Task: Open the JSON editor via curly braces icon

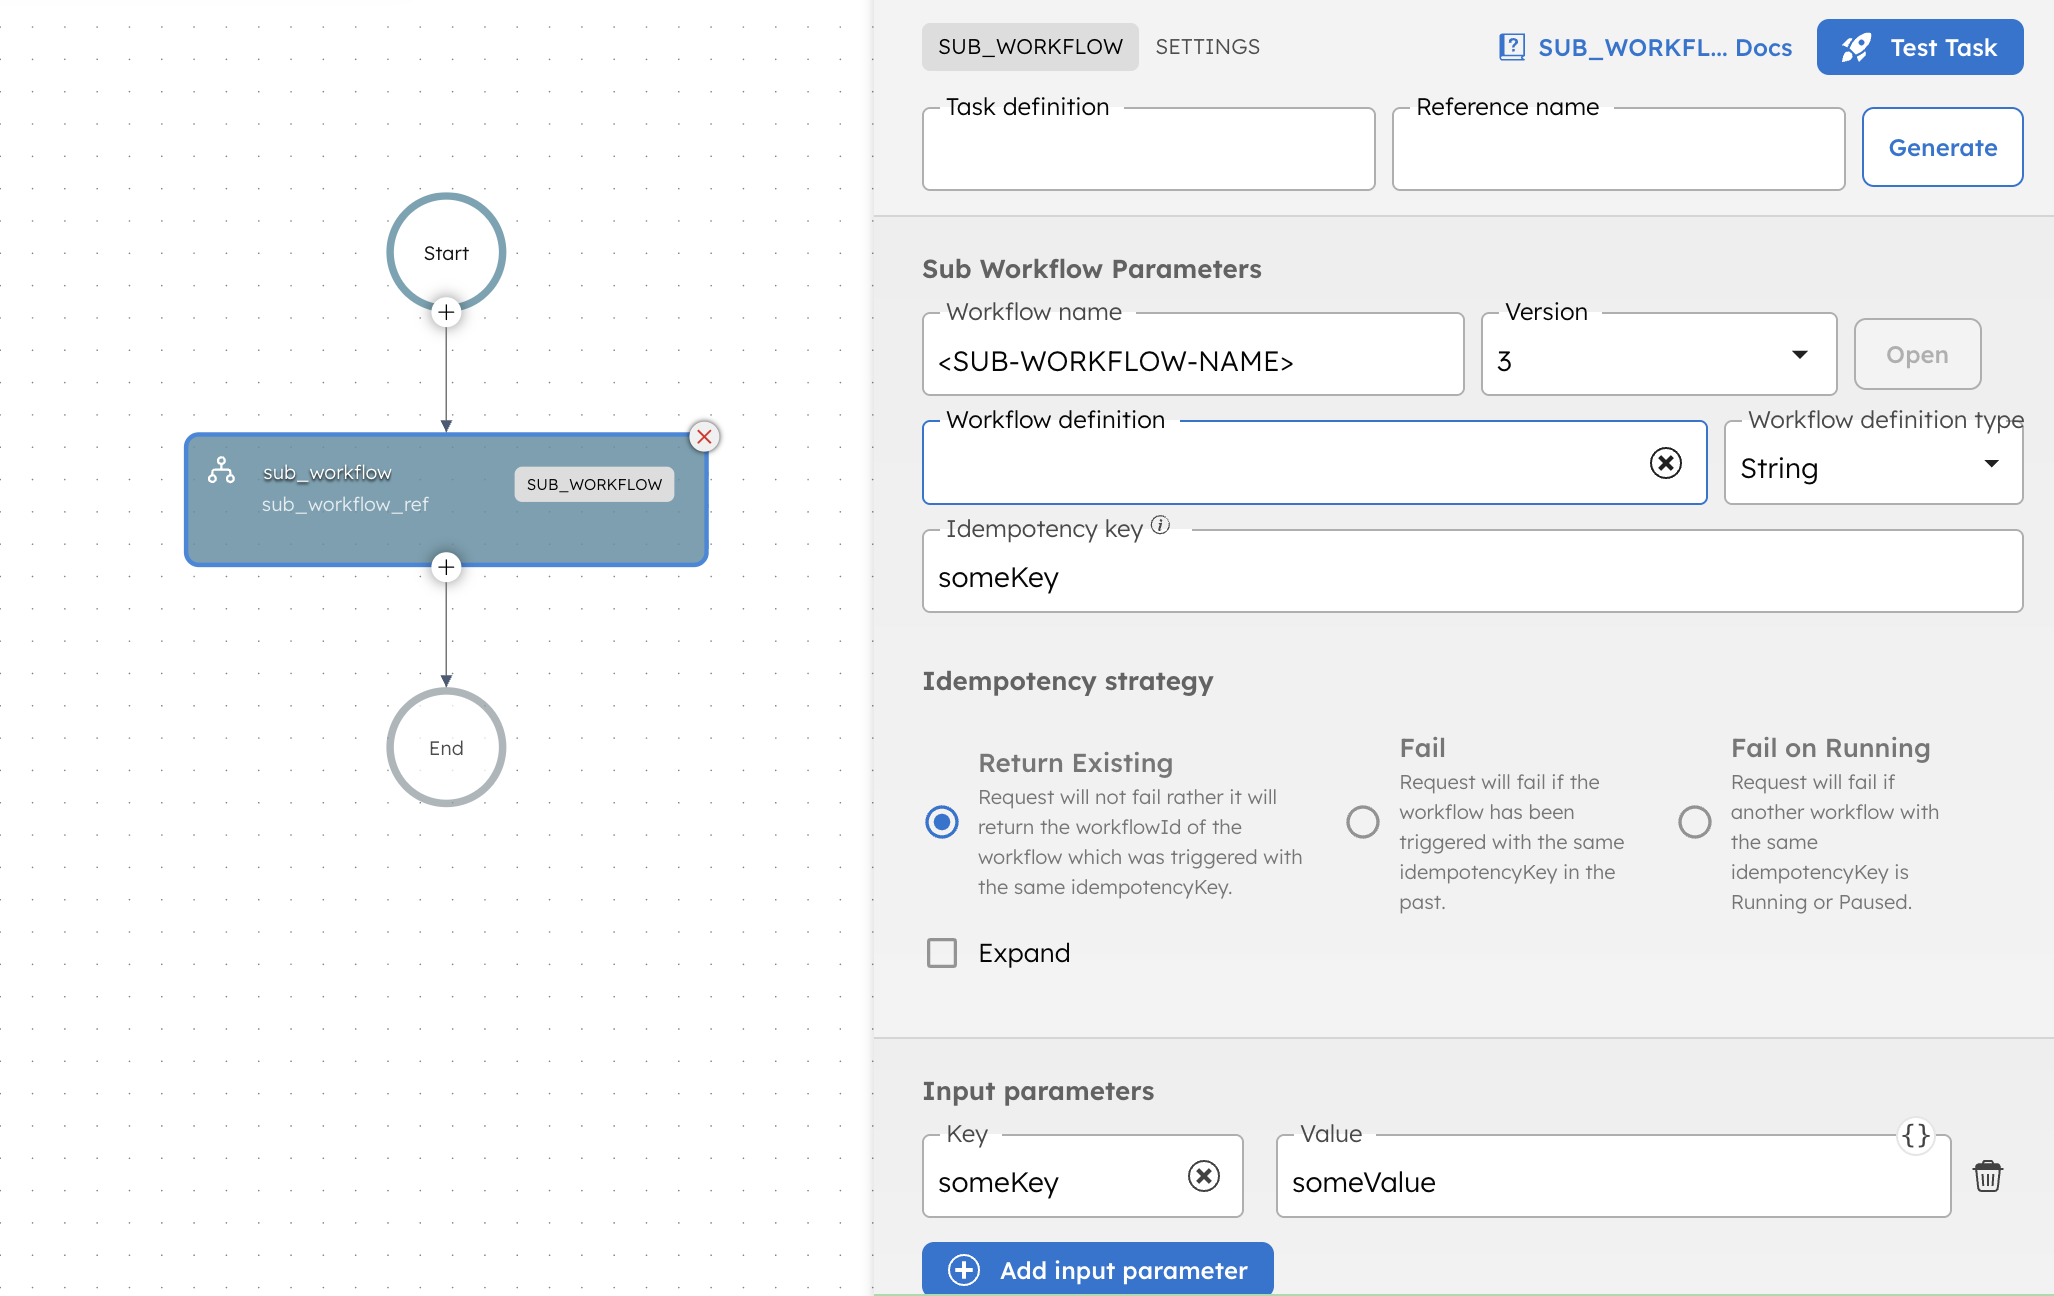Action: pyautogui.click(x=1916, y=1135)
